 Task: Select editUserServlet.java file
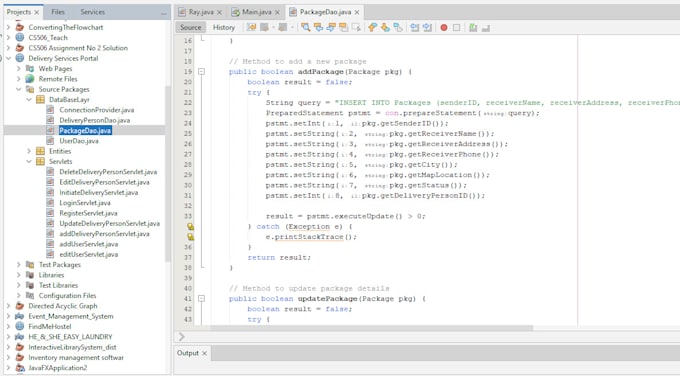(88, 255)
